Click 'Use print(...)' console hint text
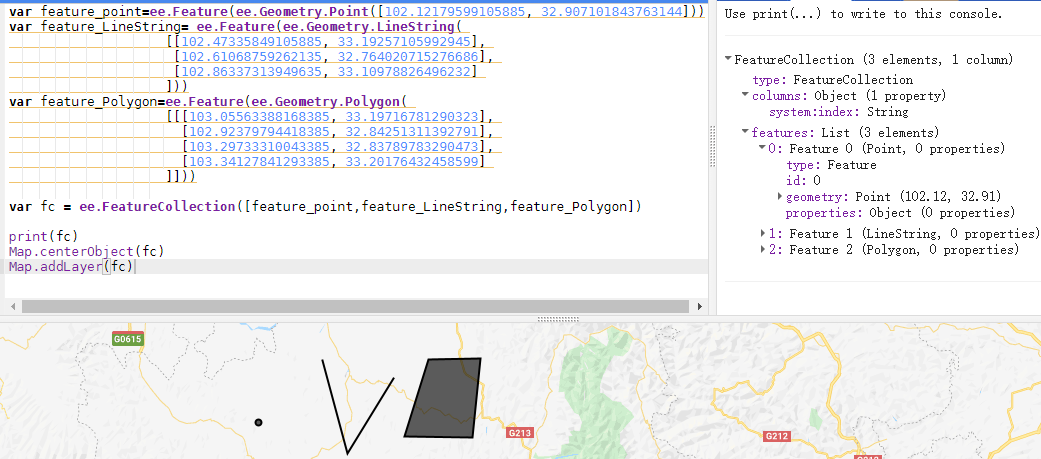The width and height of the screenshot is (1041, 459). pyautogui.click(x=863, y=14)
